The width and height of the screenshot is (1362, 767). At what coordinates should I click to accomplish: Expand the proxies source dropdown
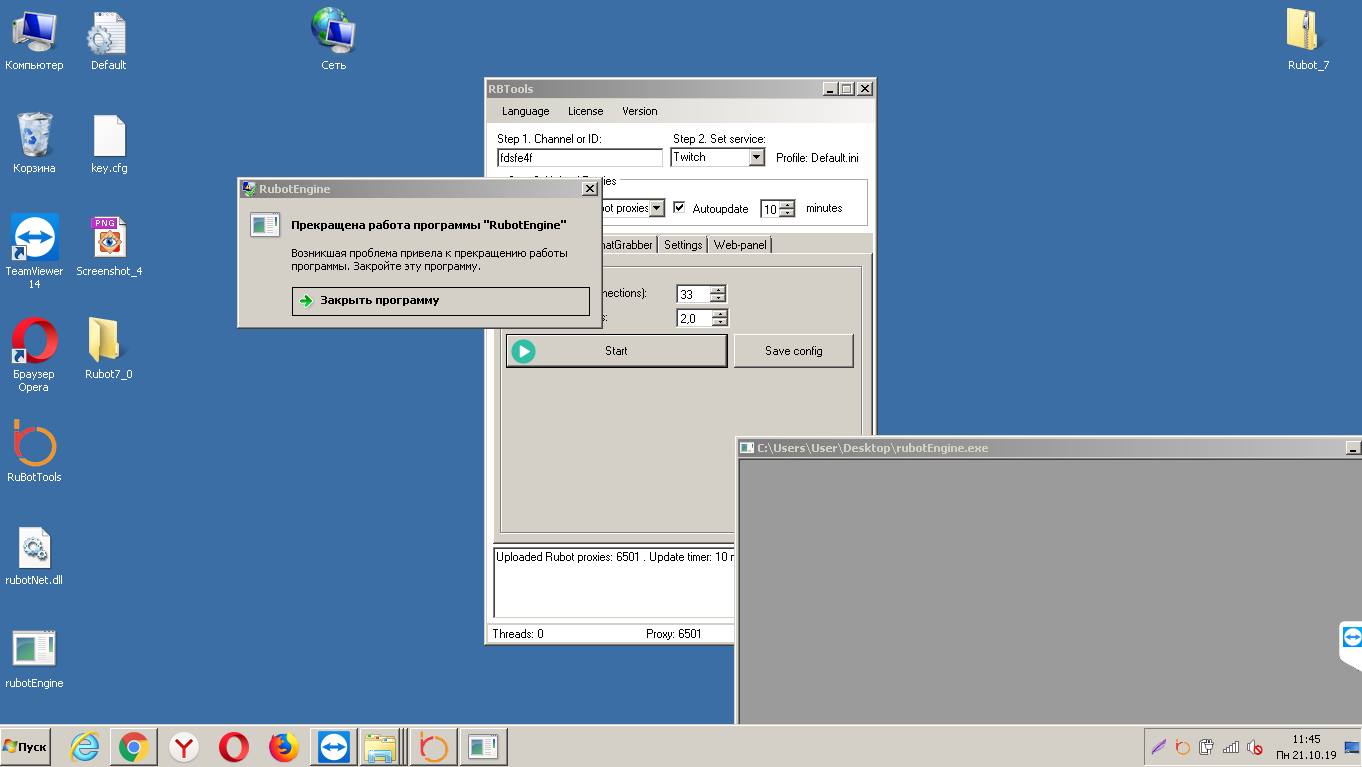(657, 208)
